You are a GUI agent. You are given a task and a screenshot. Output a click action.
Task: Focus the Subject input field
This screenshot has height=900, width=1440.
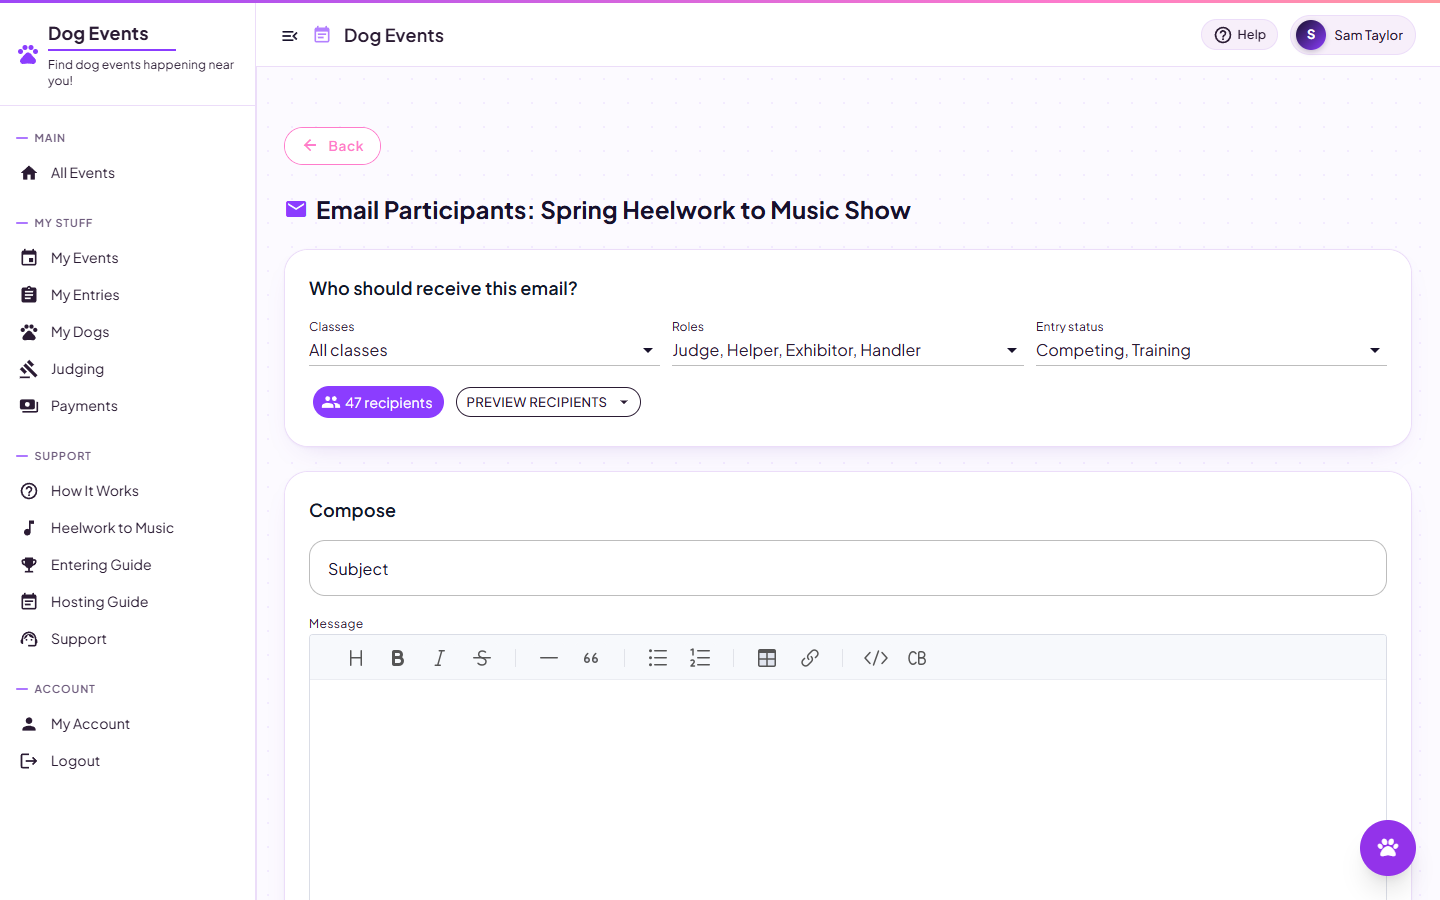(848, 568)
